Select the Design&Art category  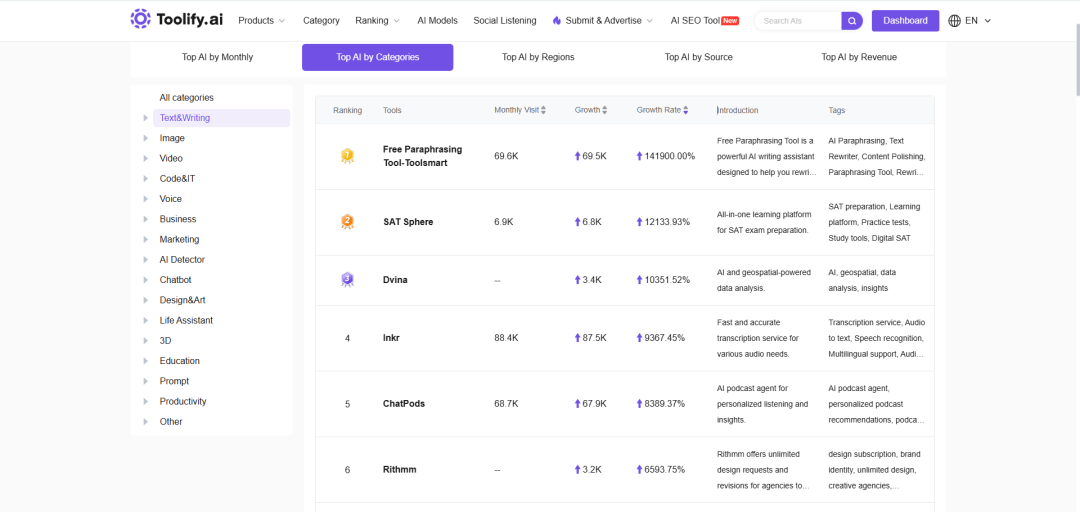(x=183, y=300)
